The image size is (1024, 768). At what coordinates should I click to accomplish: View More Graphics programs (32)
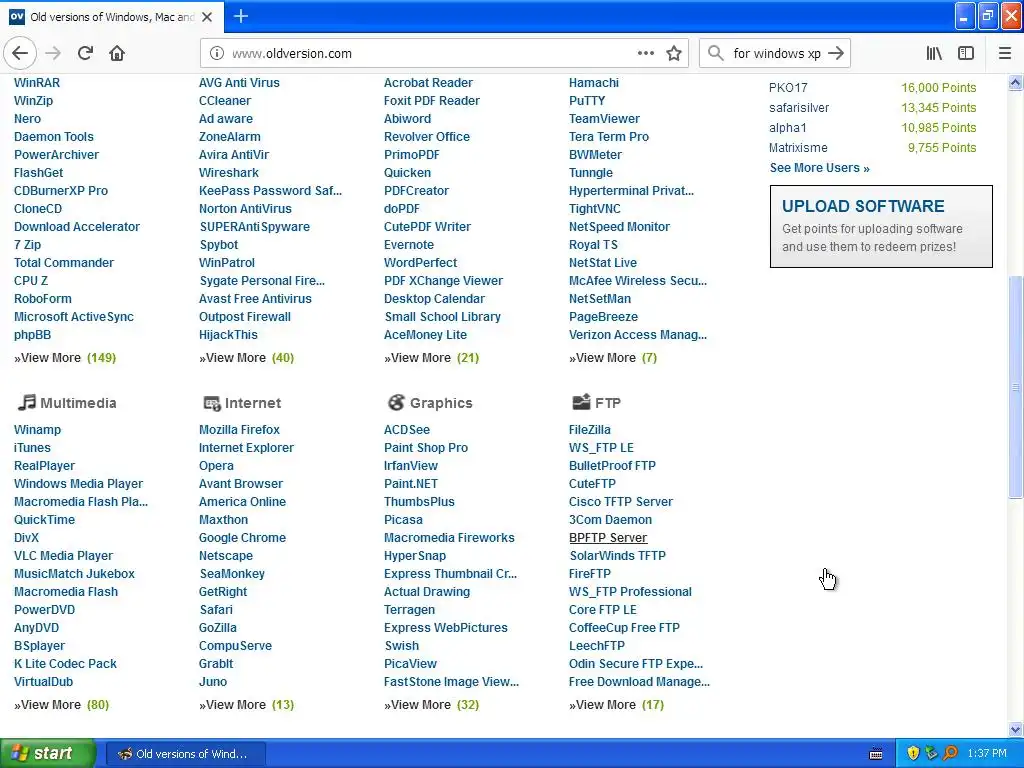click(x=431, y=705)
